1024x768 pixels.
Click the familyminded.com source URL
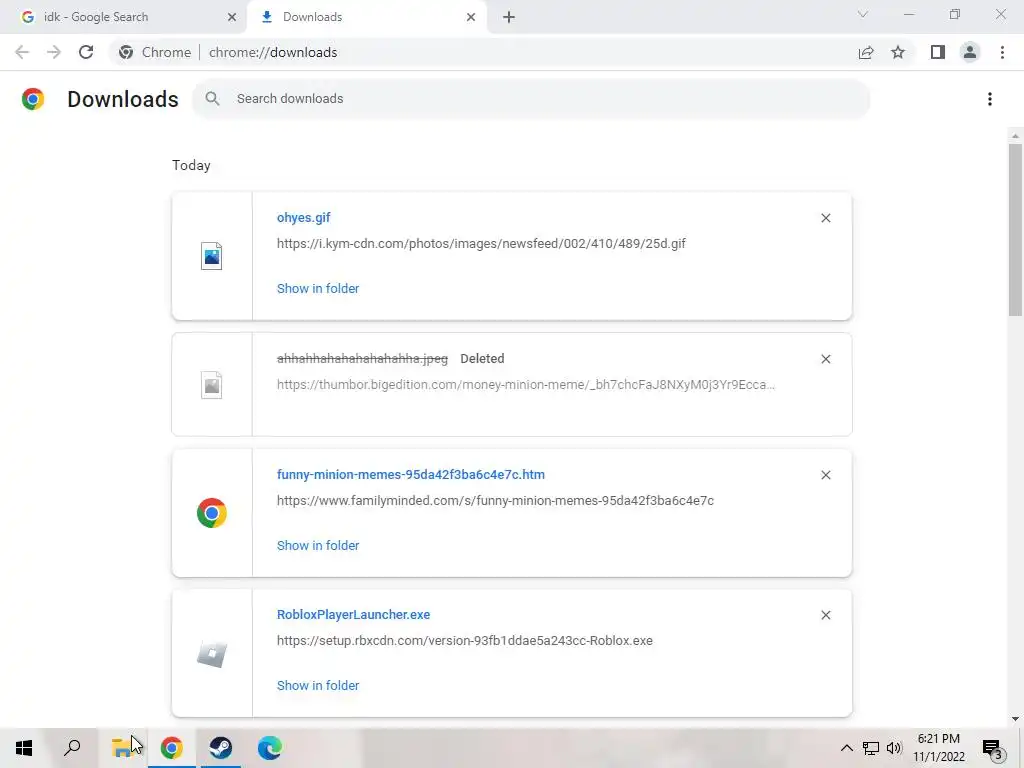coord(495,501)
